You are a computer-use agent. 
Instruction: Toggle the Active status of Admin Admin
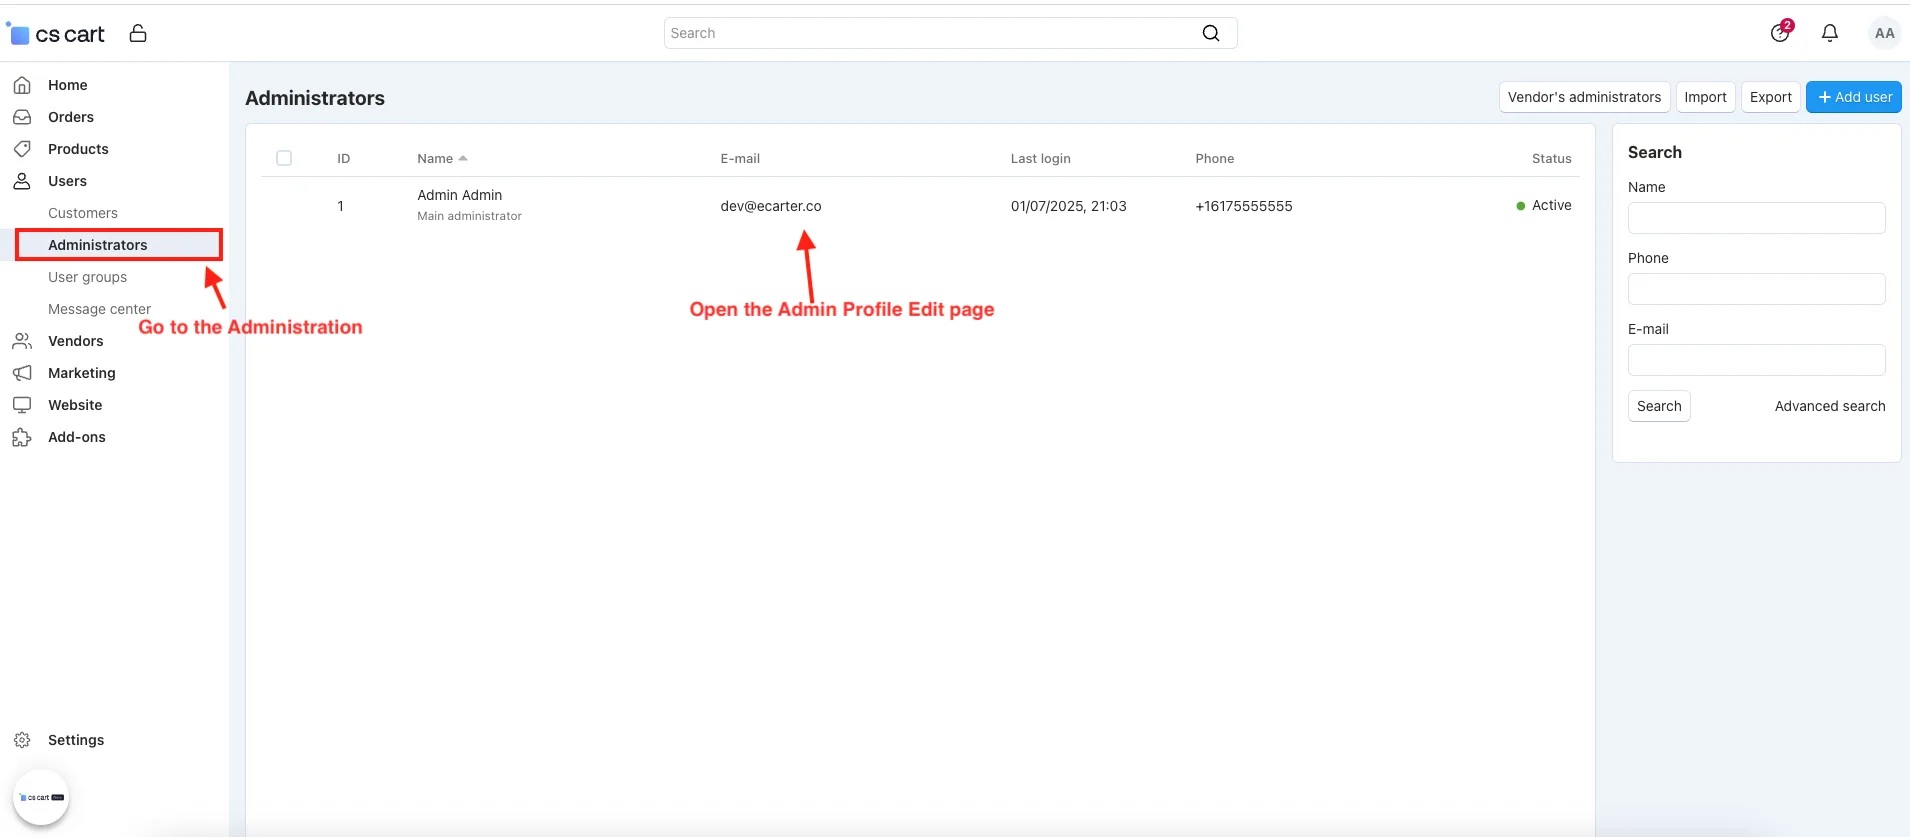click(1544, 205)
